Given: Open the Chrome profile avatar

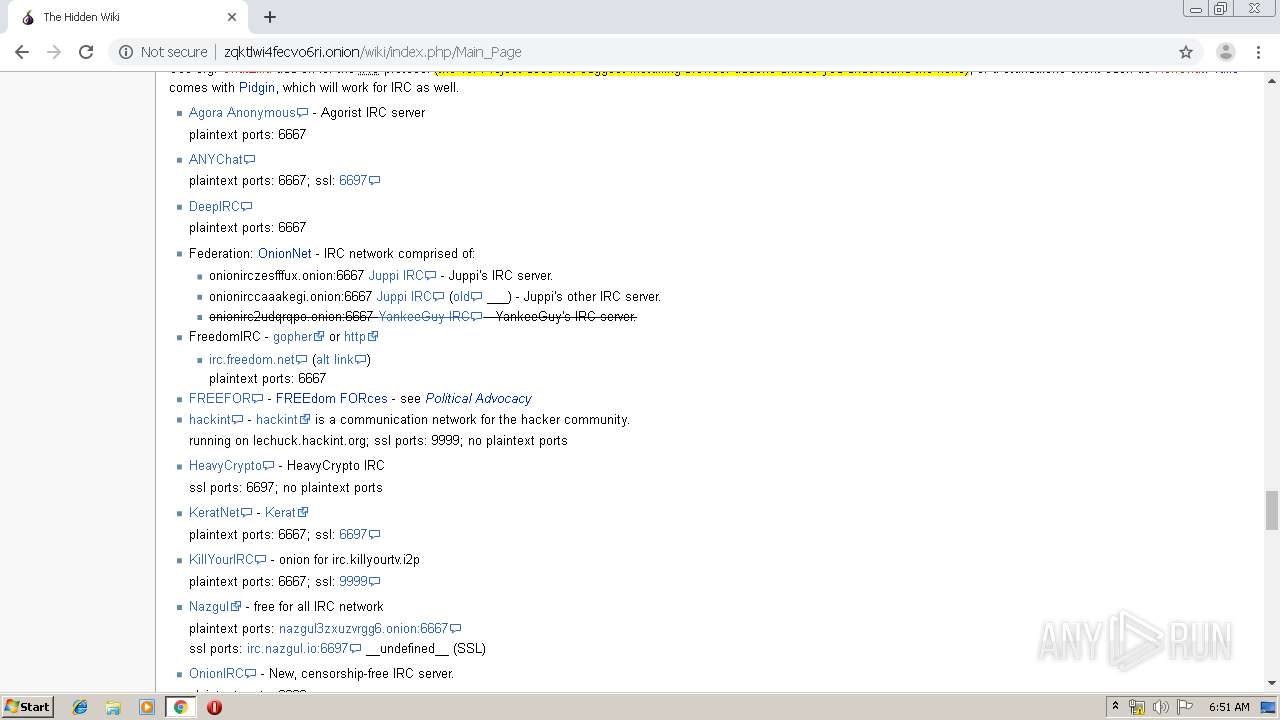Looking at the screenshot, I should [1225, 52].
